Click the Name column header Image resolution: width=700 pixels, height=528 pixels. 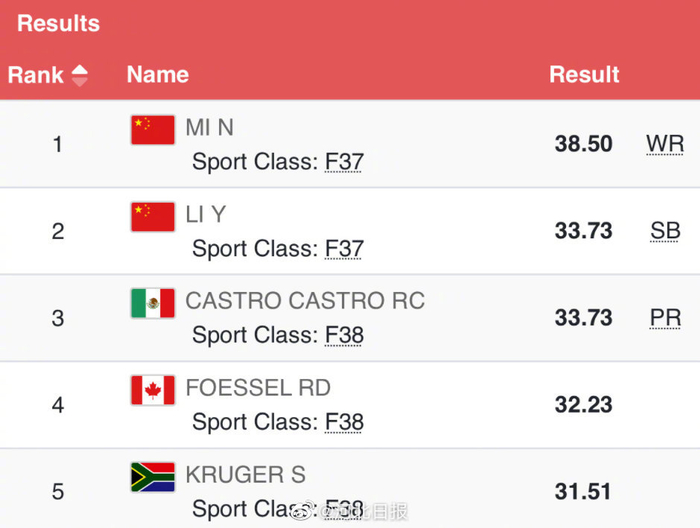157,75
